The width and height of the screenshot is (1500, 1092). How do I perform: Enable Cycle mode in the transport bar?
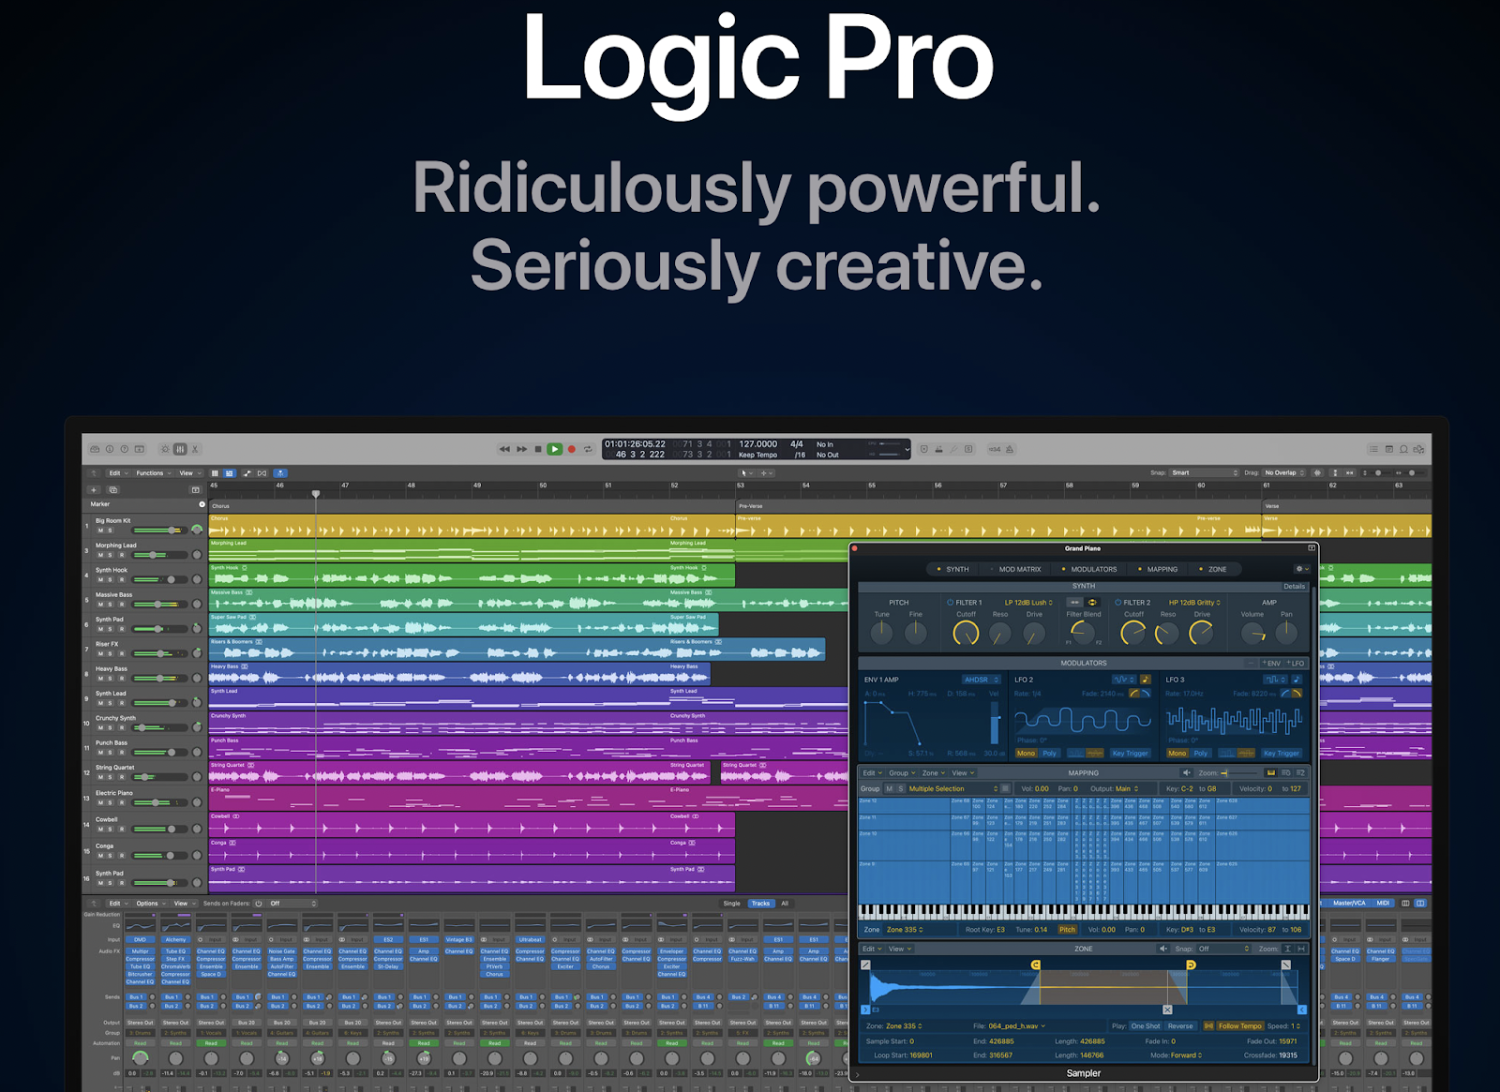588,449
